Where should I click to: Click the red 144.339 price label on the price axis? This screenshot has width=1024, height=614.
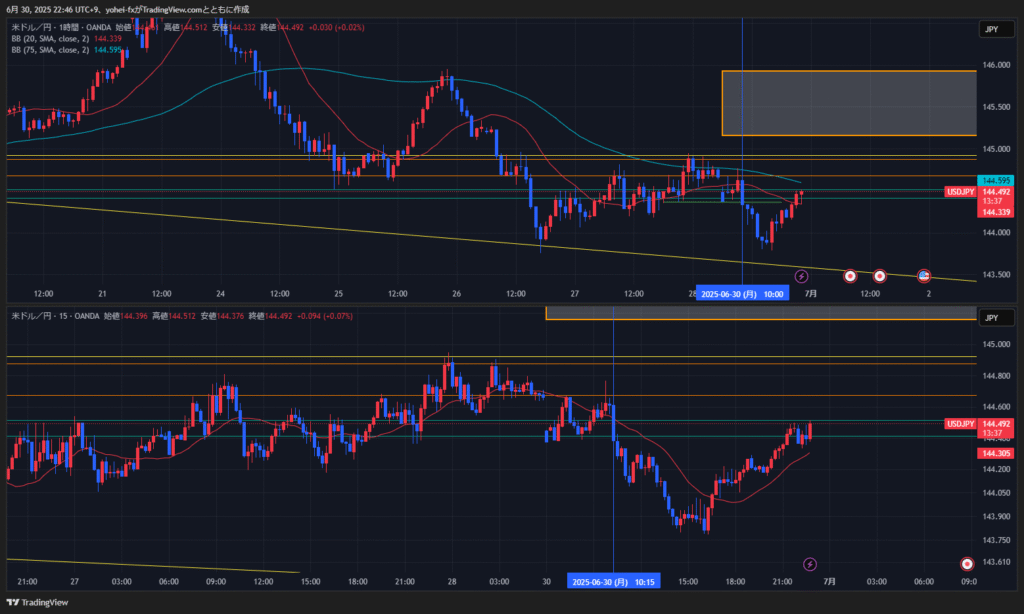pos(996,212)
